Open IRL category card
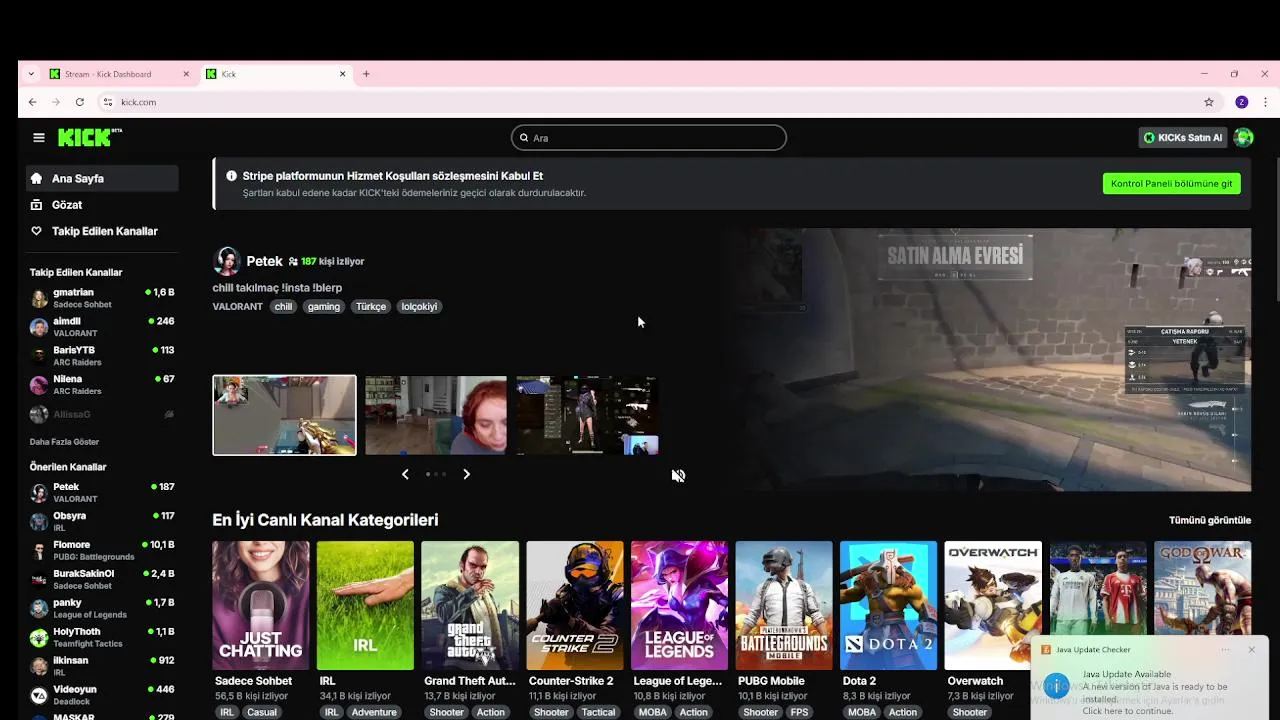 [365, 605]
